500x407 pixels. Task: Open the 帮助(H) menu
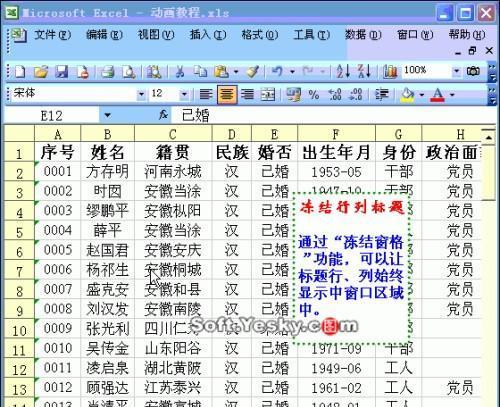pos(467,34)
